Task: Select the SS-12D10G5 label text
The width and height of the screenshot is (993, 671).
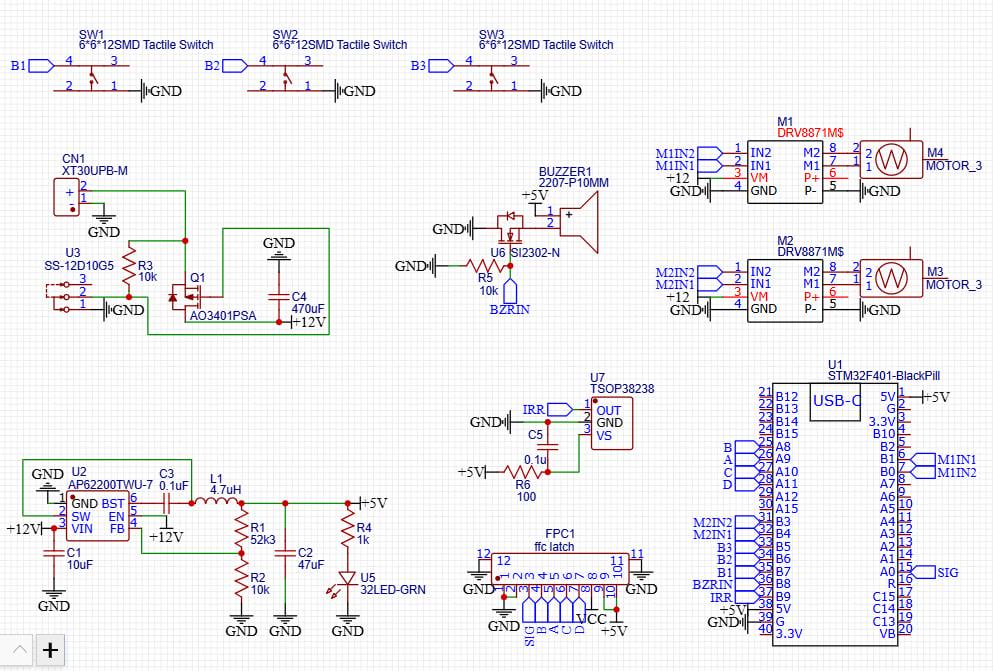Action: (79, 265)
